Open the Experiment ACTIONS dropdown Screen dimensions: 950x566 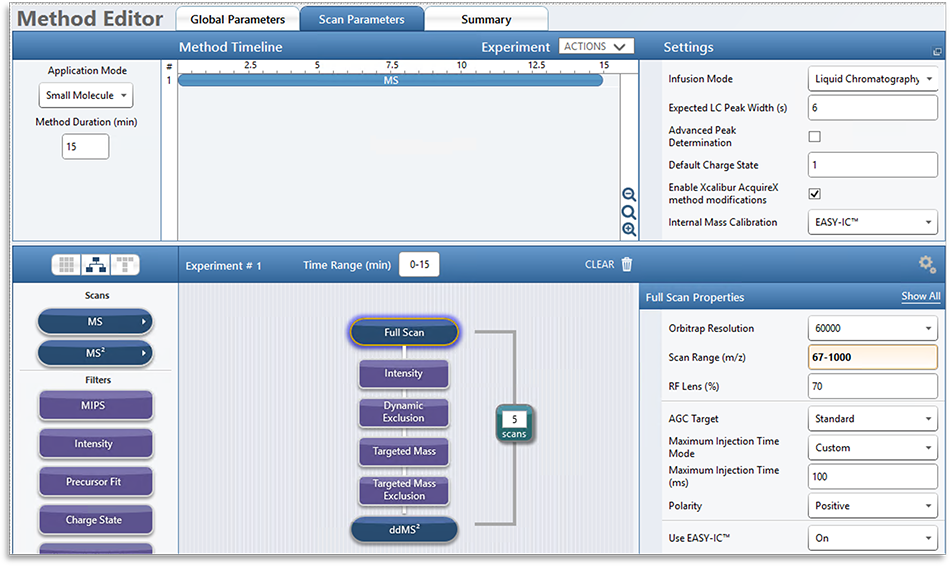tap(597, 47)
